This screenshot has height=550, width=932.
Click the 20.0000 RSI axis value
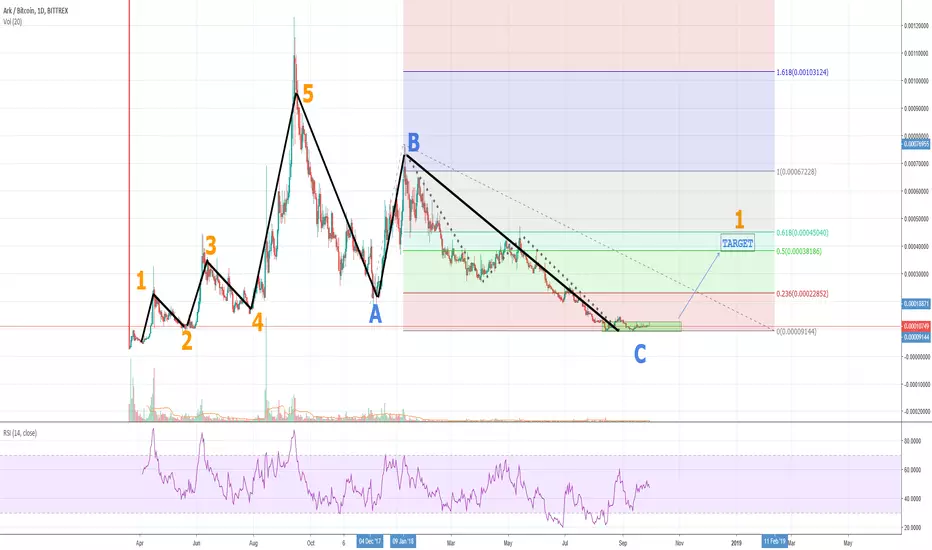pyautogui.click(x=912, y=527)
